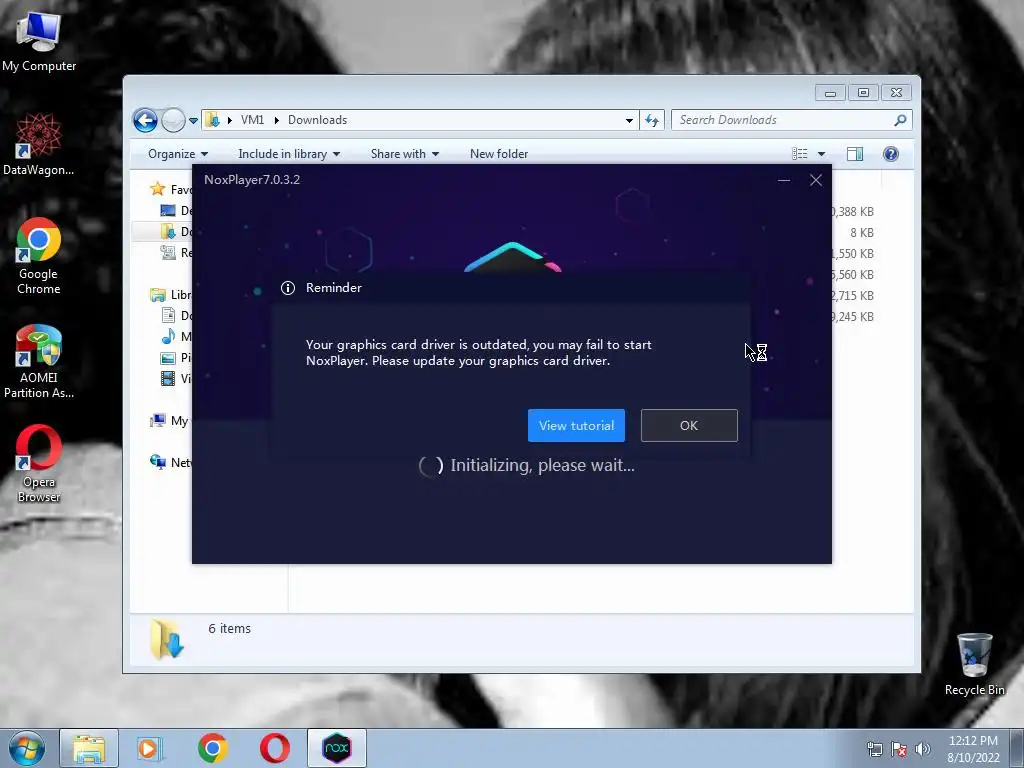Toggle the Explorer preview pane
The width and height of the screenshot is (1024, 768).
(855, 154)
